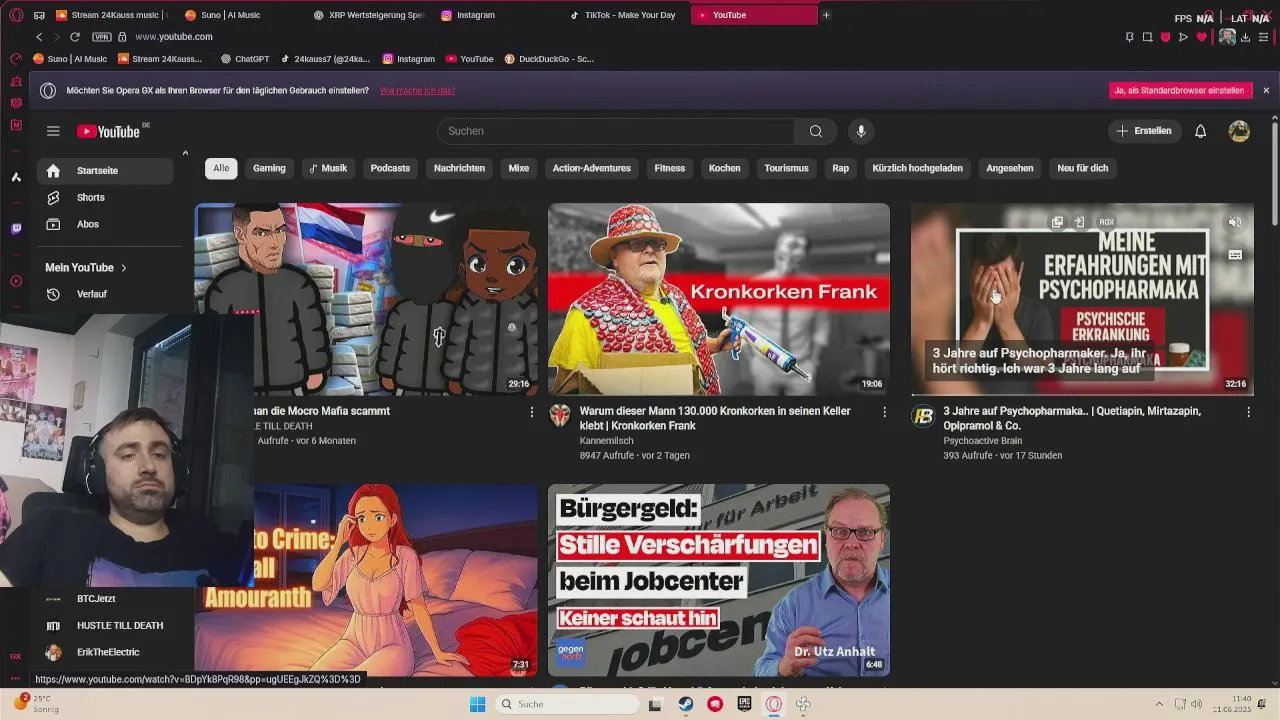Image resolution: width=1280 pixels, height=720 pixels.
Task: Click the heart bookmarks icon in toolbar
Action: point(1202,37)
